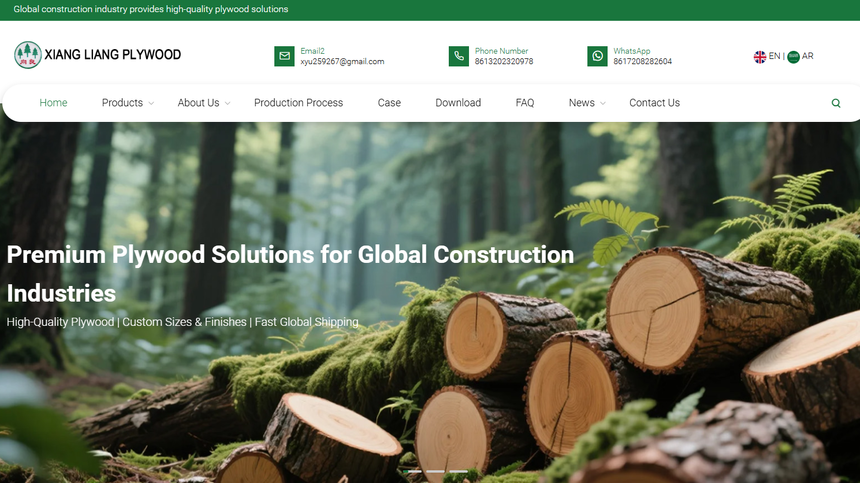860x483 pixels.
Task: Open the Products menu
Action: coord(122,103)
